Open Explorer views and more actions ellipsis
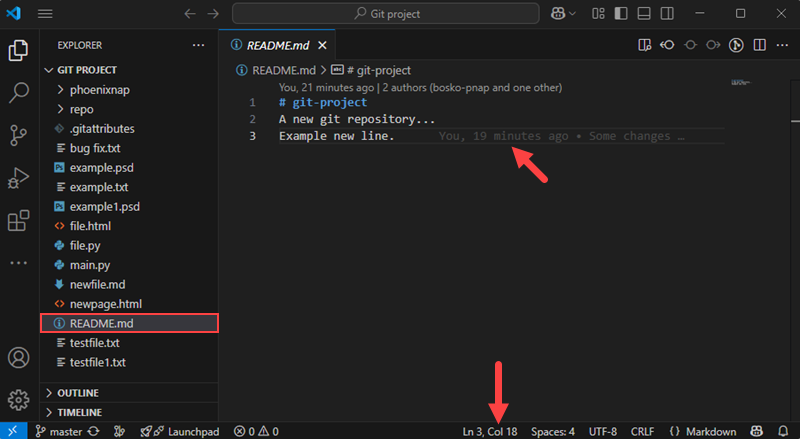The width and height of the screenshot is (800, 439). 198,45
